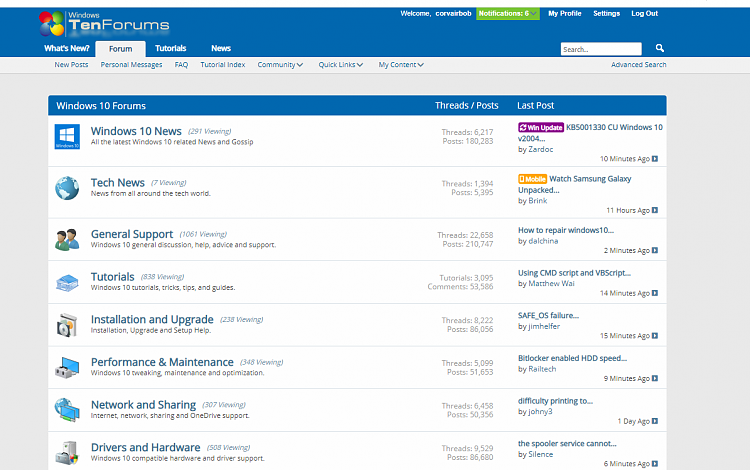Expand the Quick Links dropdown
Viewport: 750px width, 470px height.
click(341, 65)
